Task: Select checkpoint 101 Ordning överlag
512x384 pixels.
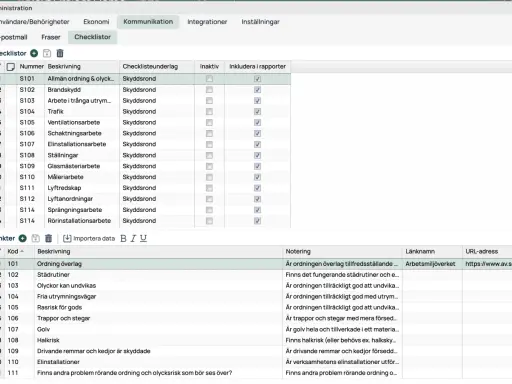Action: coord(256,264)
